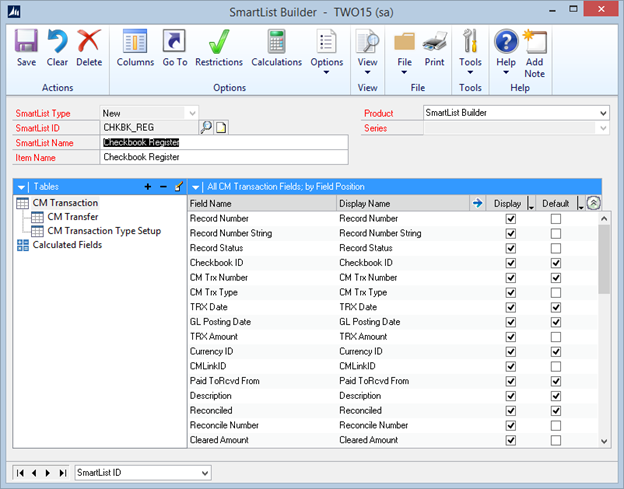The width and height of the screenshot is (624, 489).
Task: Click the Tools wrench icon
Action: point(470,41)
